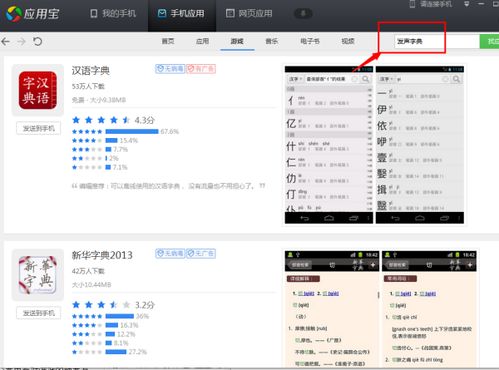Viewport: 499px width, 370px height.
Task: Click the 无广告 badge of 新华字典2013
Action: (x=201, y=254)
